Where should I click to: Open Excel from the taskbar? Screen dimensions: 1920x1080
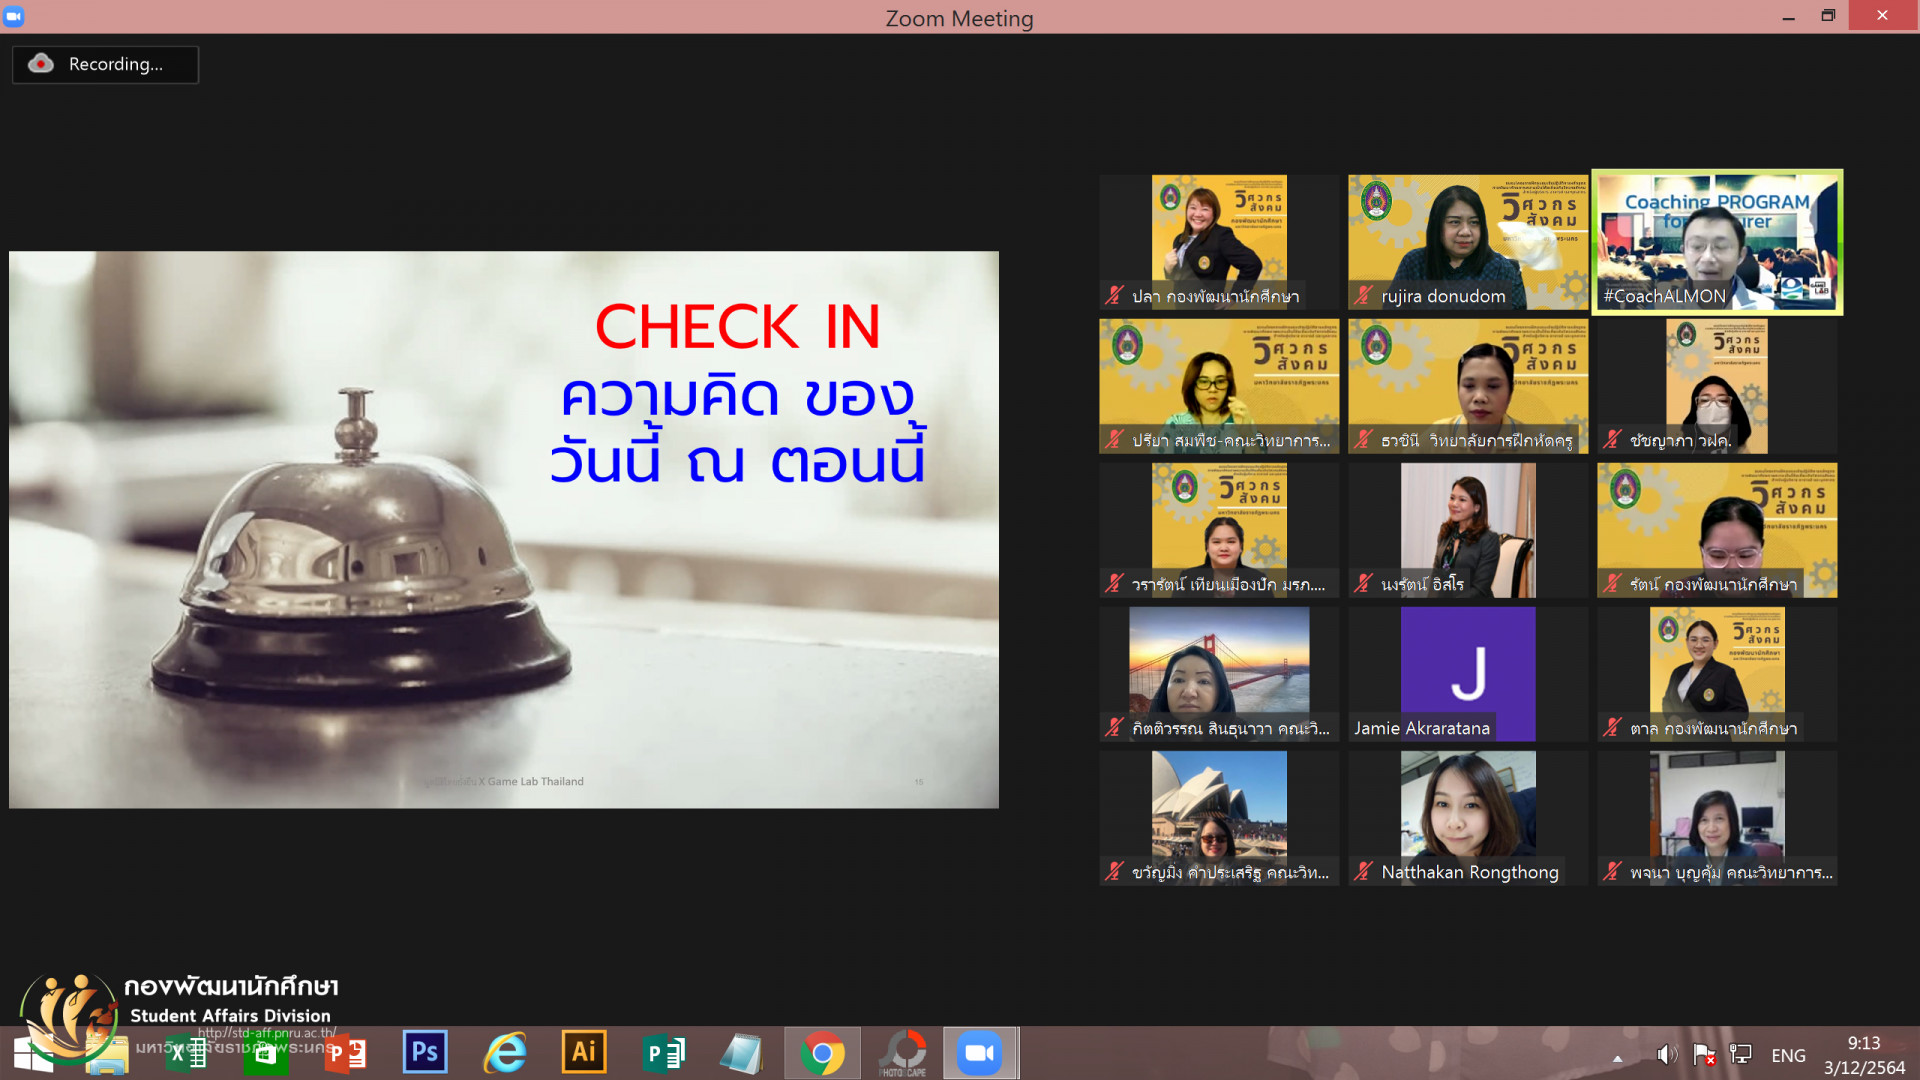pyautogui.click(x=186, y=1053)
